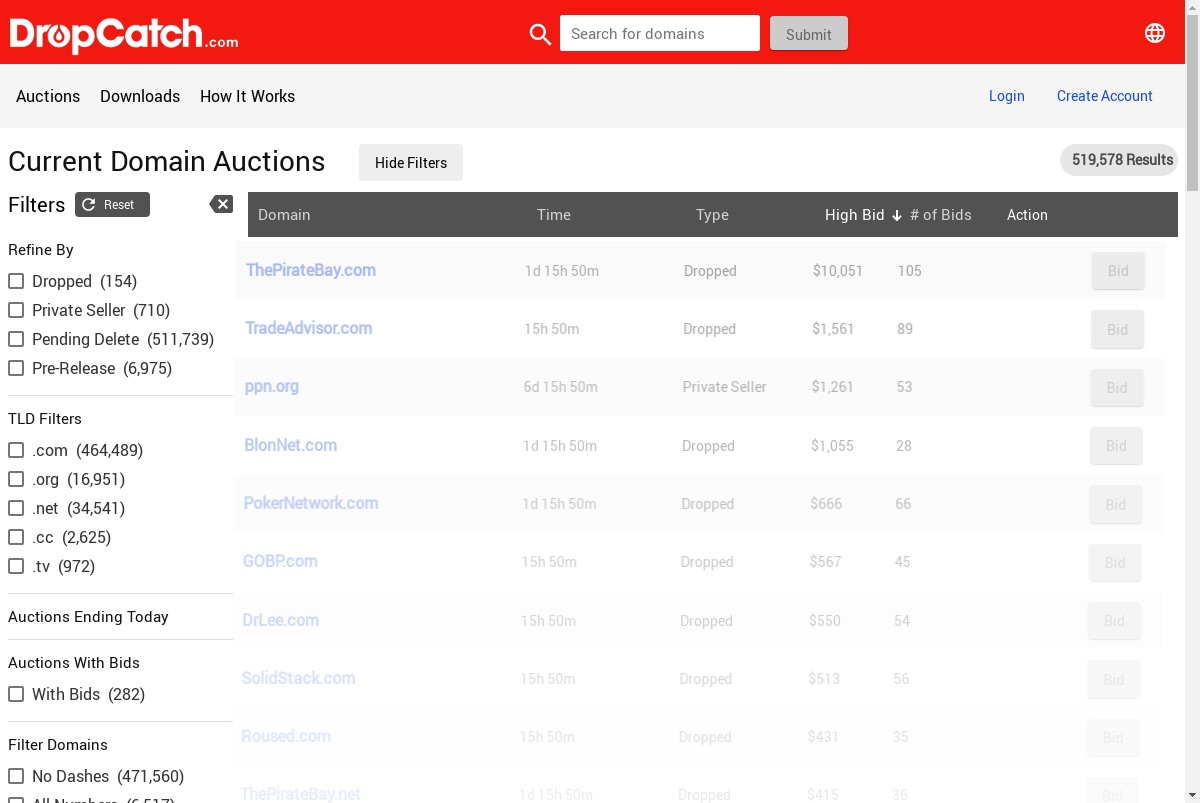Filter by .com TLD
The image size is (1200, 803).
[16, 450]
